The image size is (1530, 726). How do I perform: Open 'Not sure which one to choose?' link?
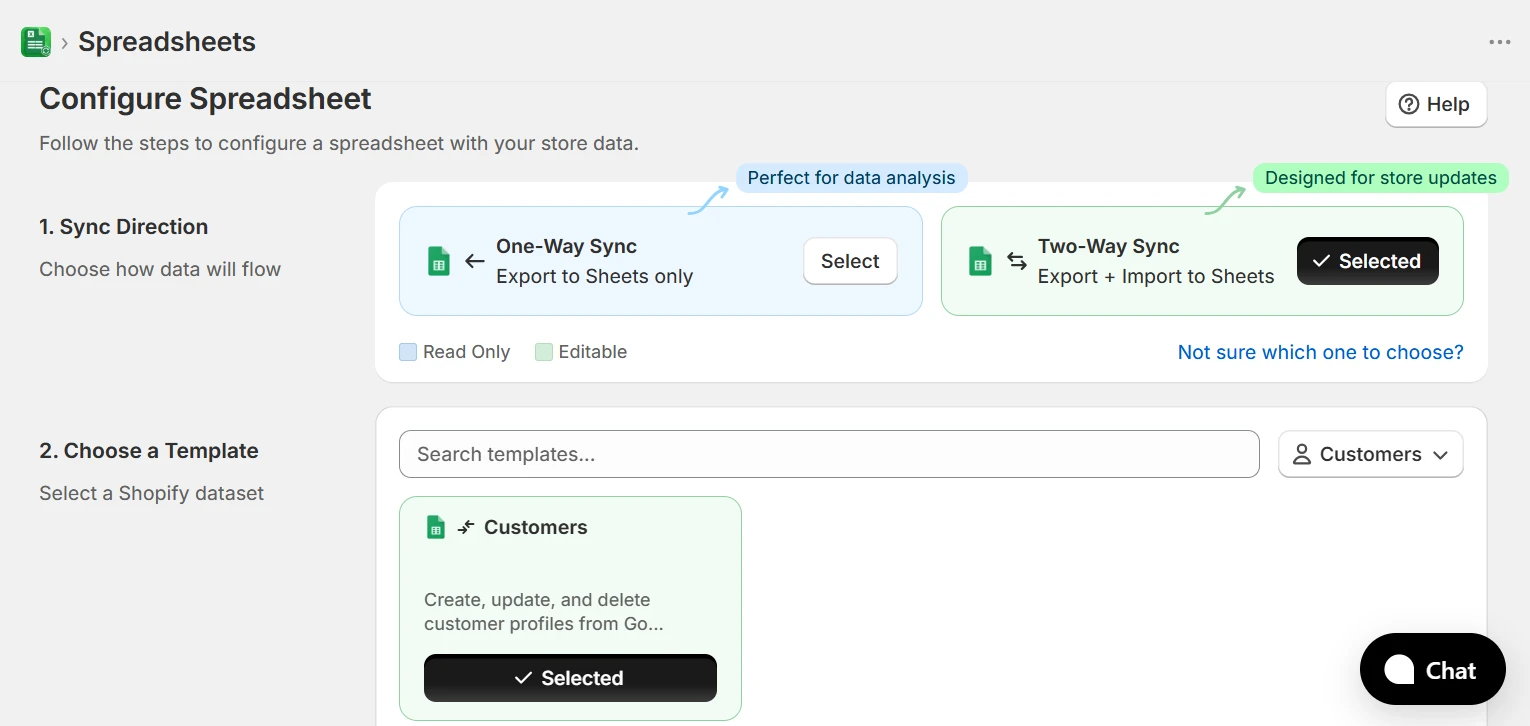click(x=1320, y=352)
